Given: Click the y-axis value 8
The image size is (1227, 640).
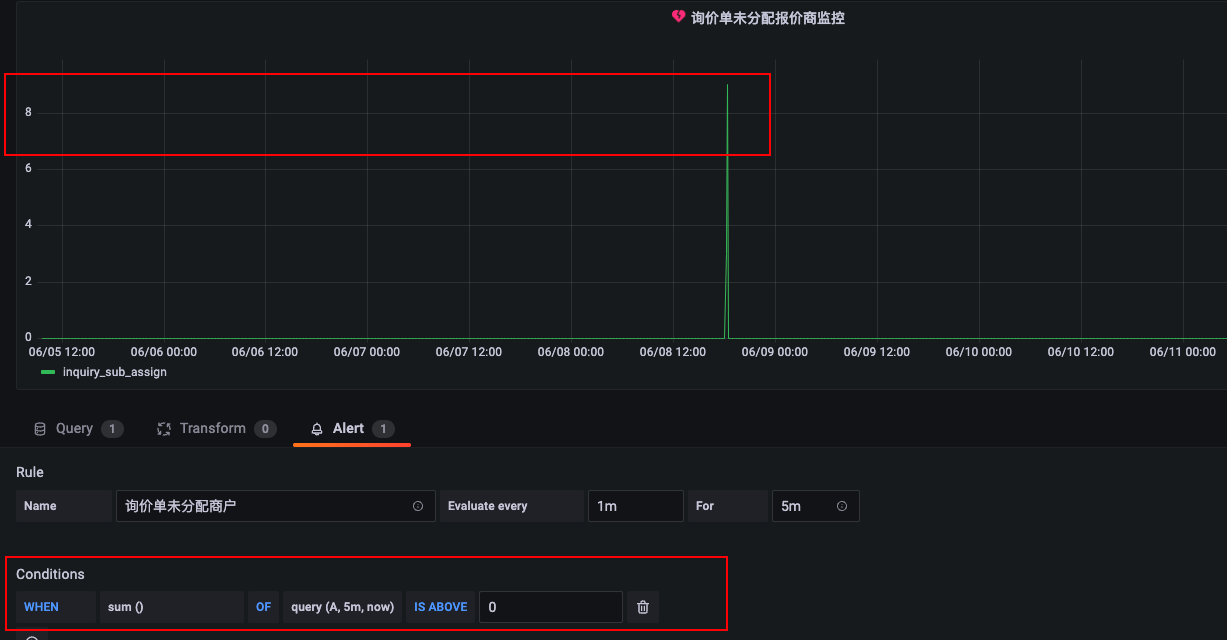Looking at the screenshot, I should point(28,112).
